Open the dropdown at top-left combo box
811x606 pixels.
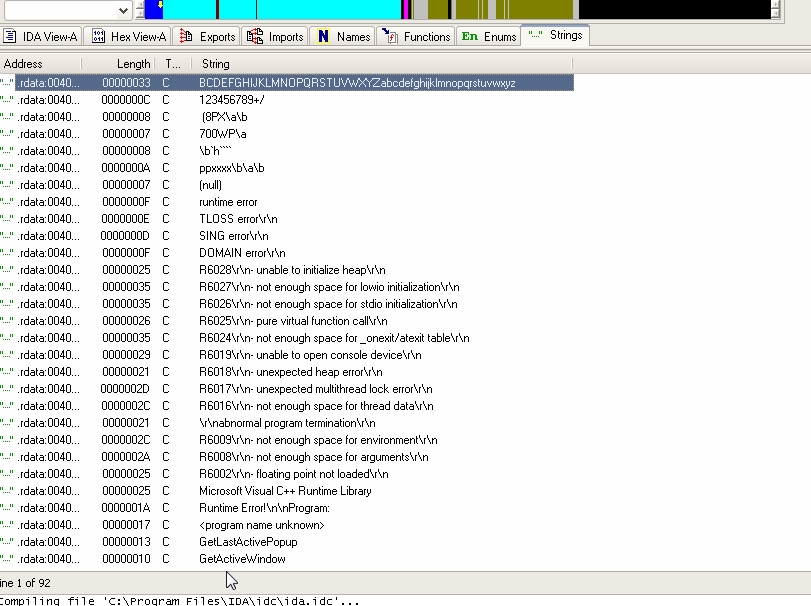[123, 10]
